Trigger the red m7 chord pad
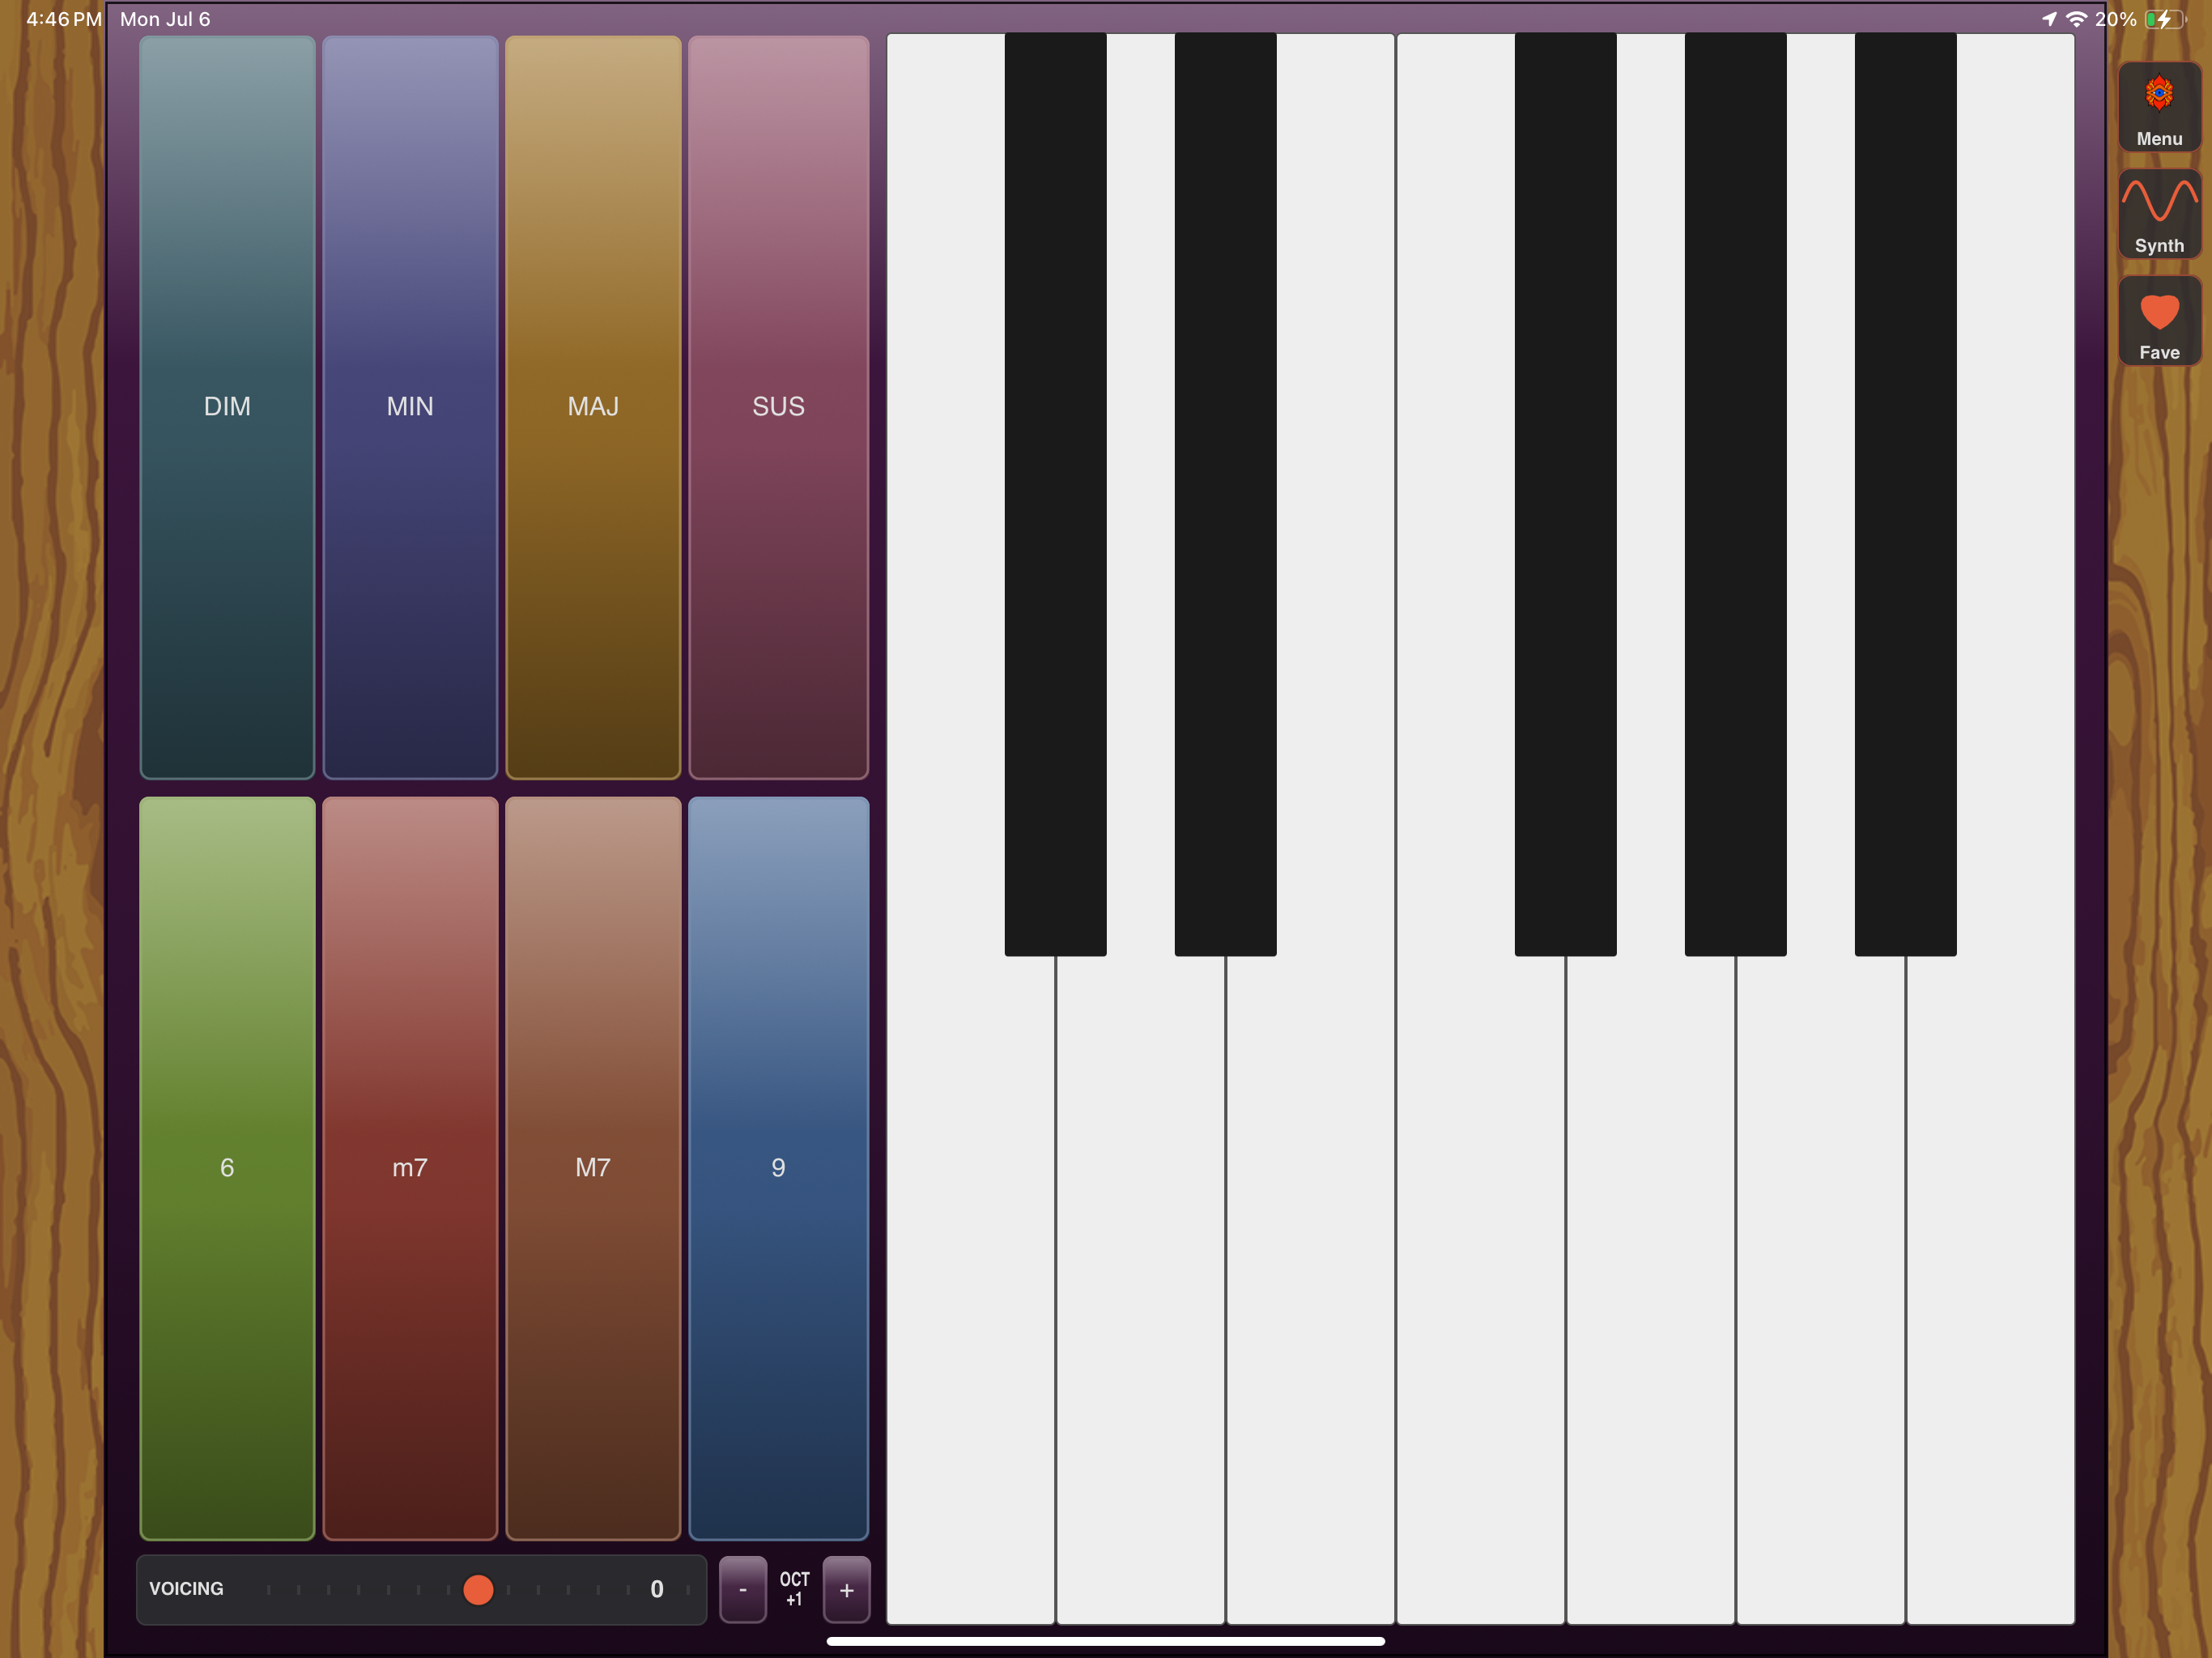 click(410, 1168)
